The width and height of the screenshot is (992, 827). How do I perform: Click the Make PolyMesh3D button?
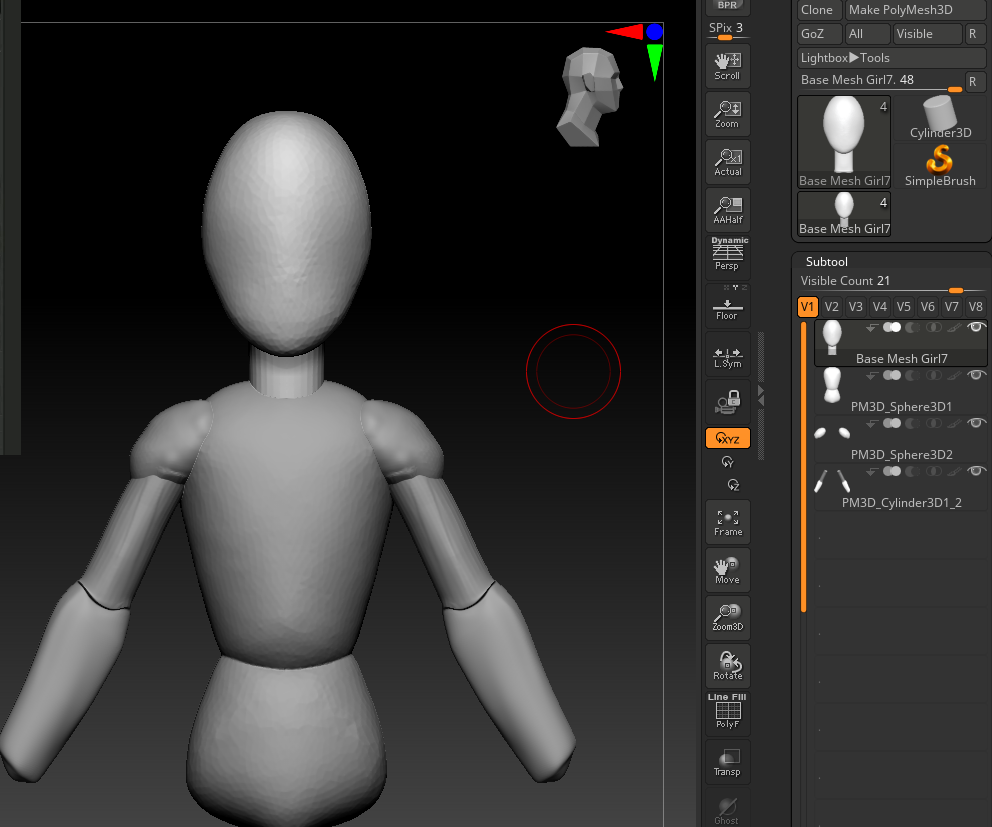pyautogui.click(x=901, y=10)
